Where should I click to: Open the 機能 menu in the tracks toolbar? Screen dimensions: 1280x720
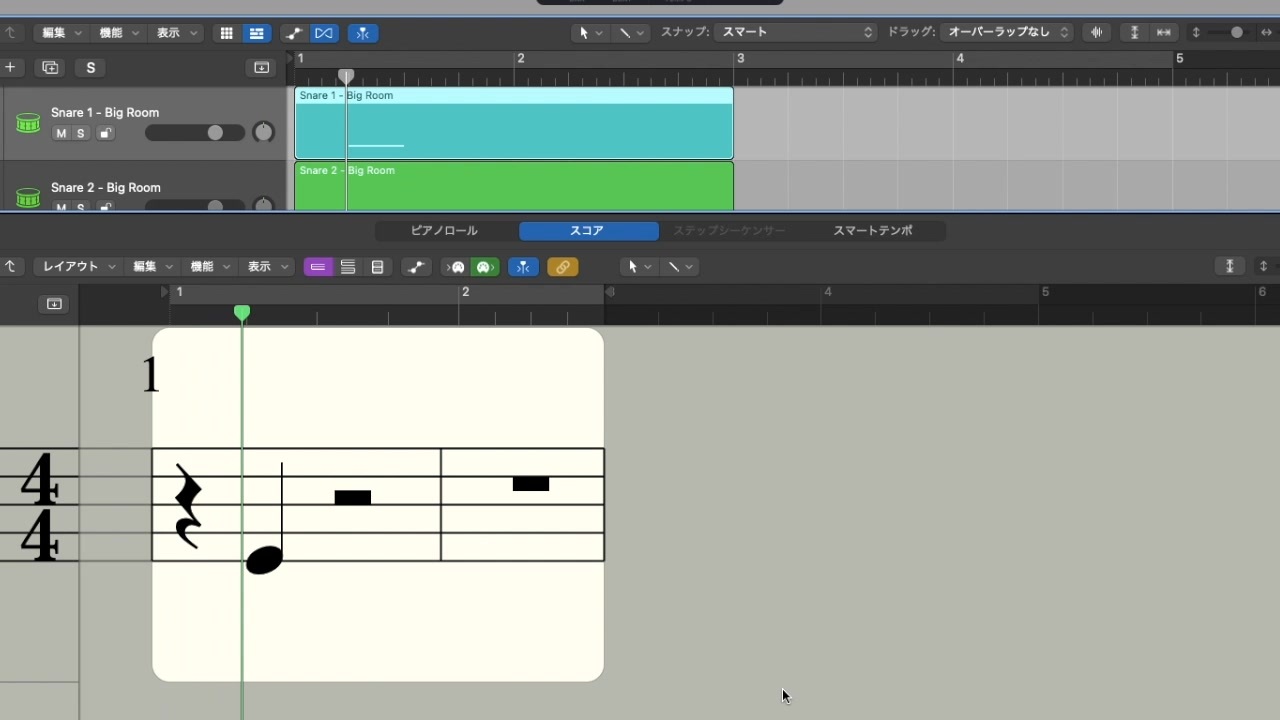point(119,33)
